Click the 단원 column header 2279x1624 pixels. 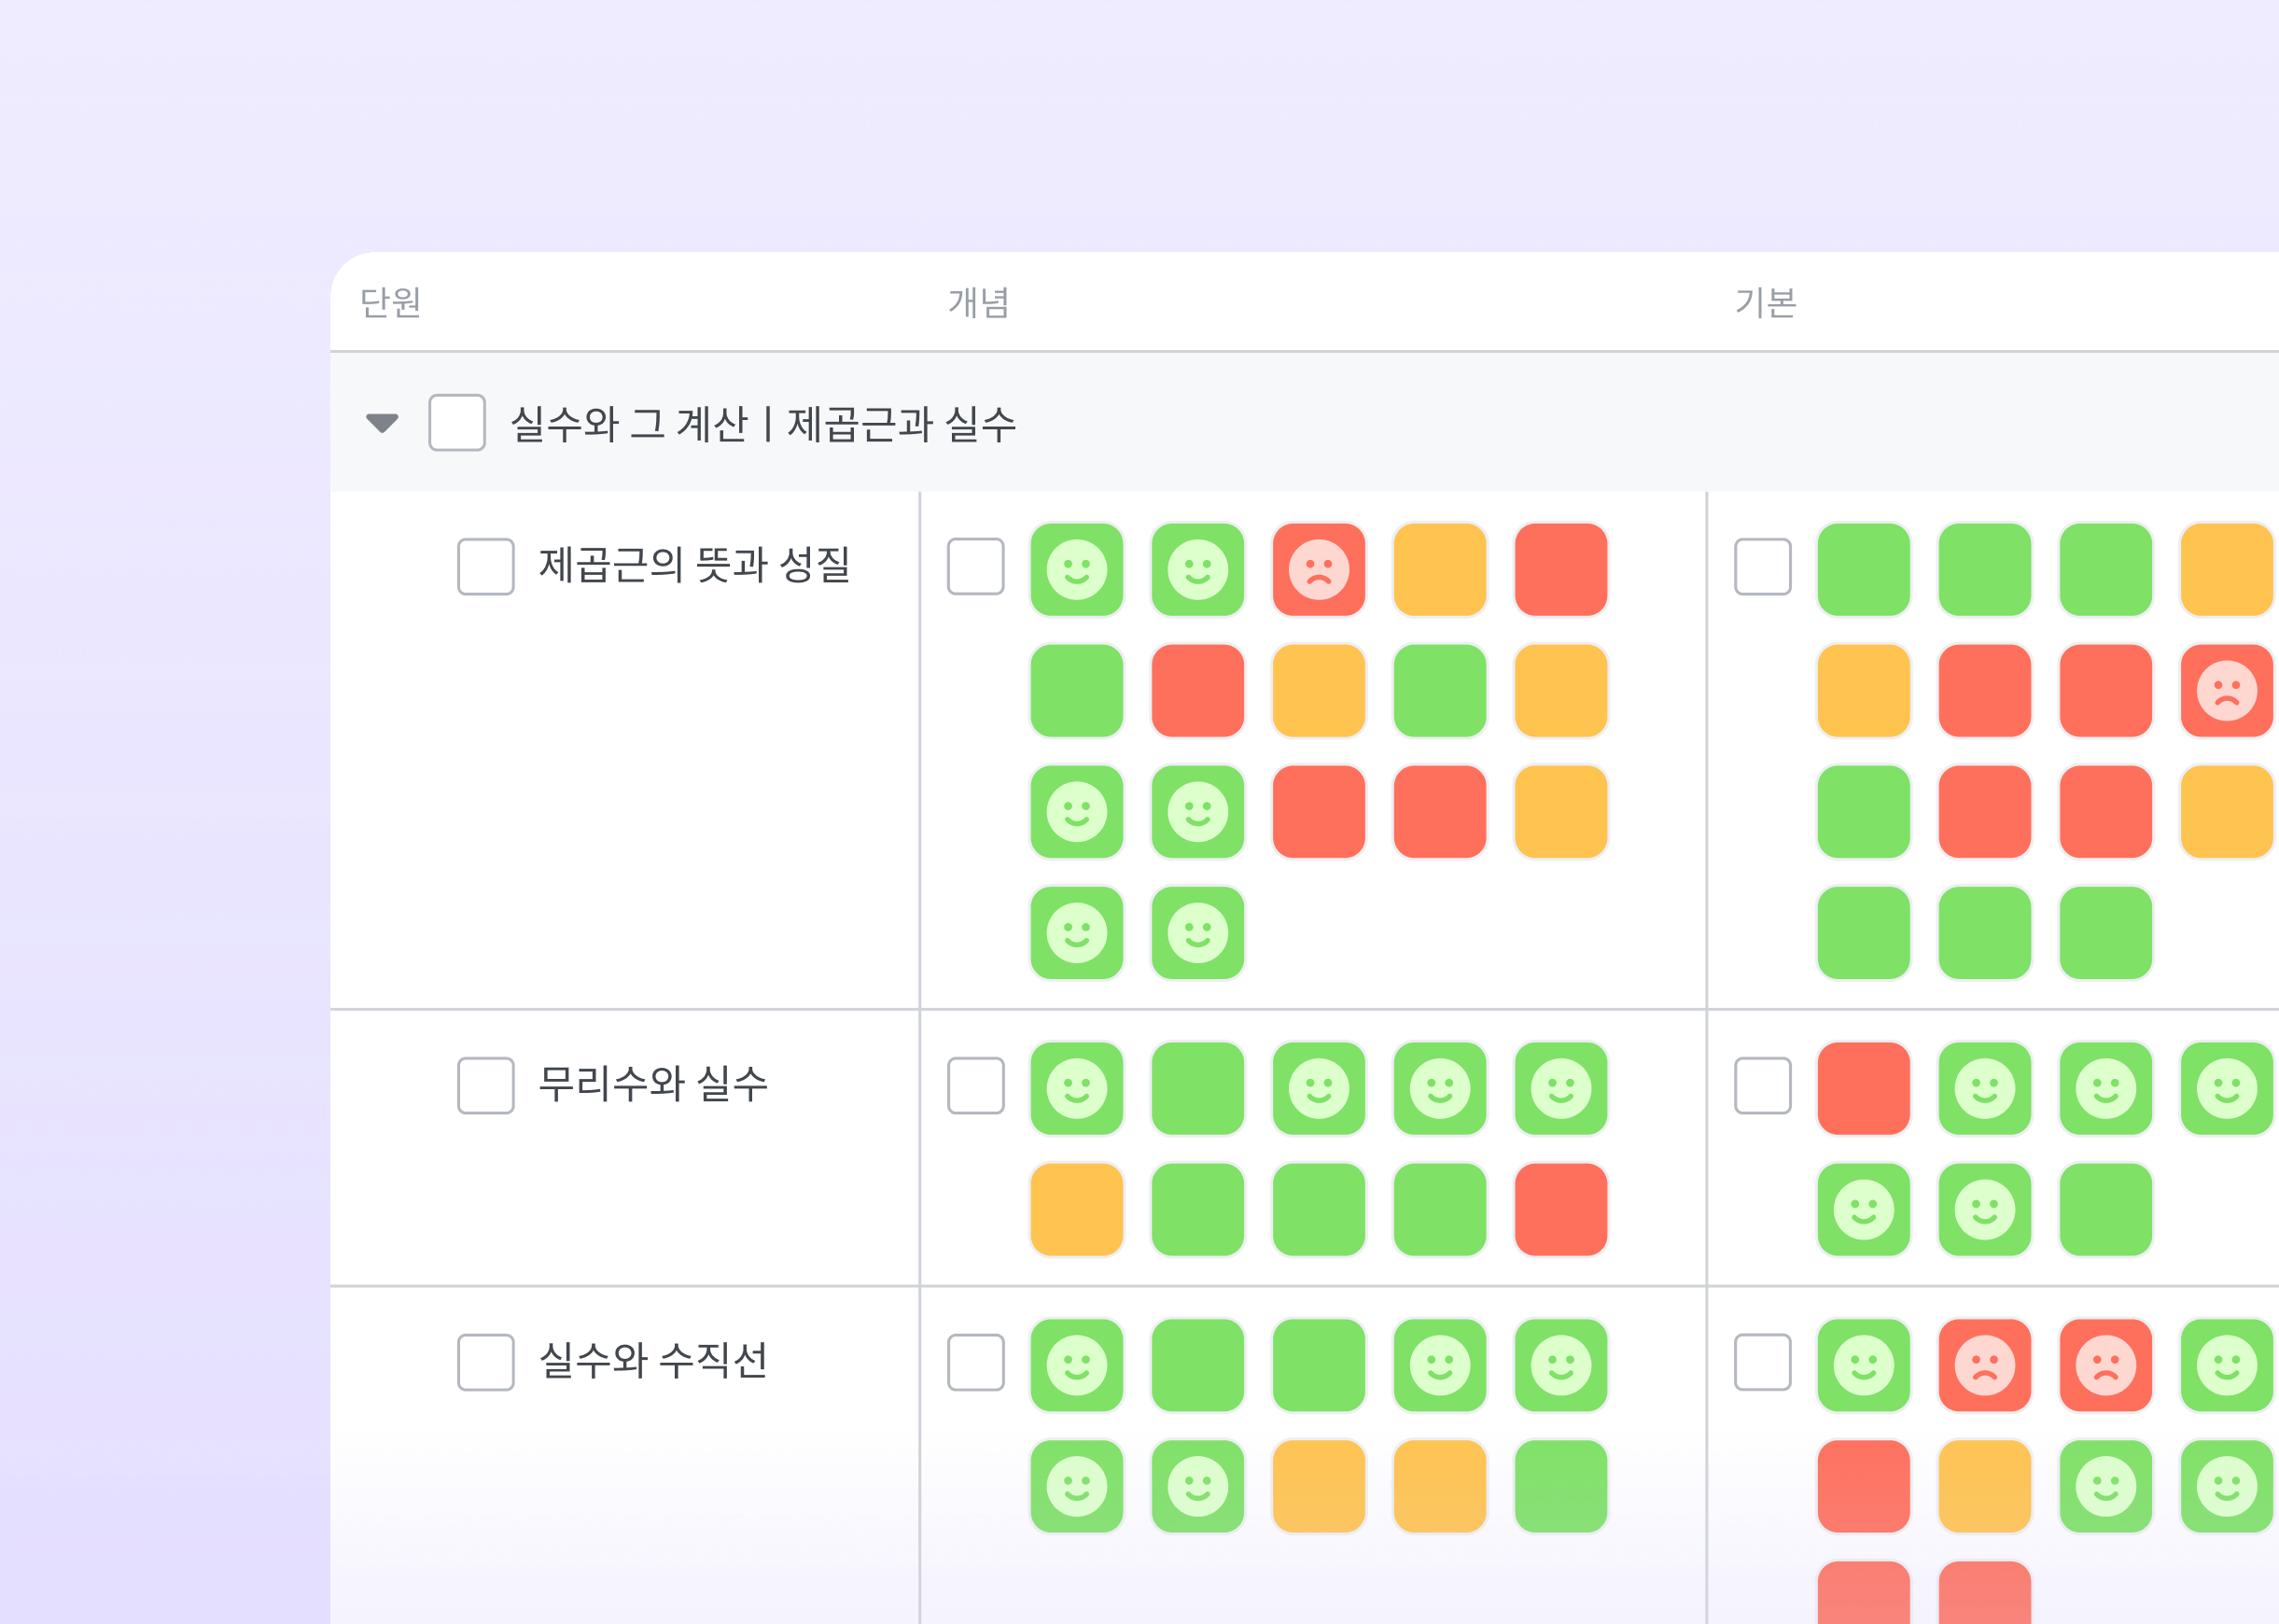click(391, 302)
